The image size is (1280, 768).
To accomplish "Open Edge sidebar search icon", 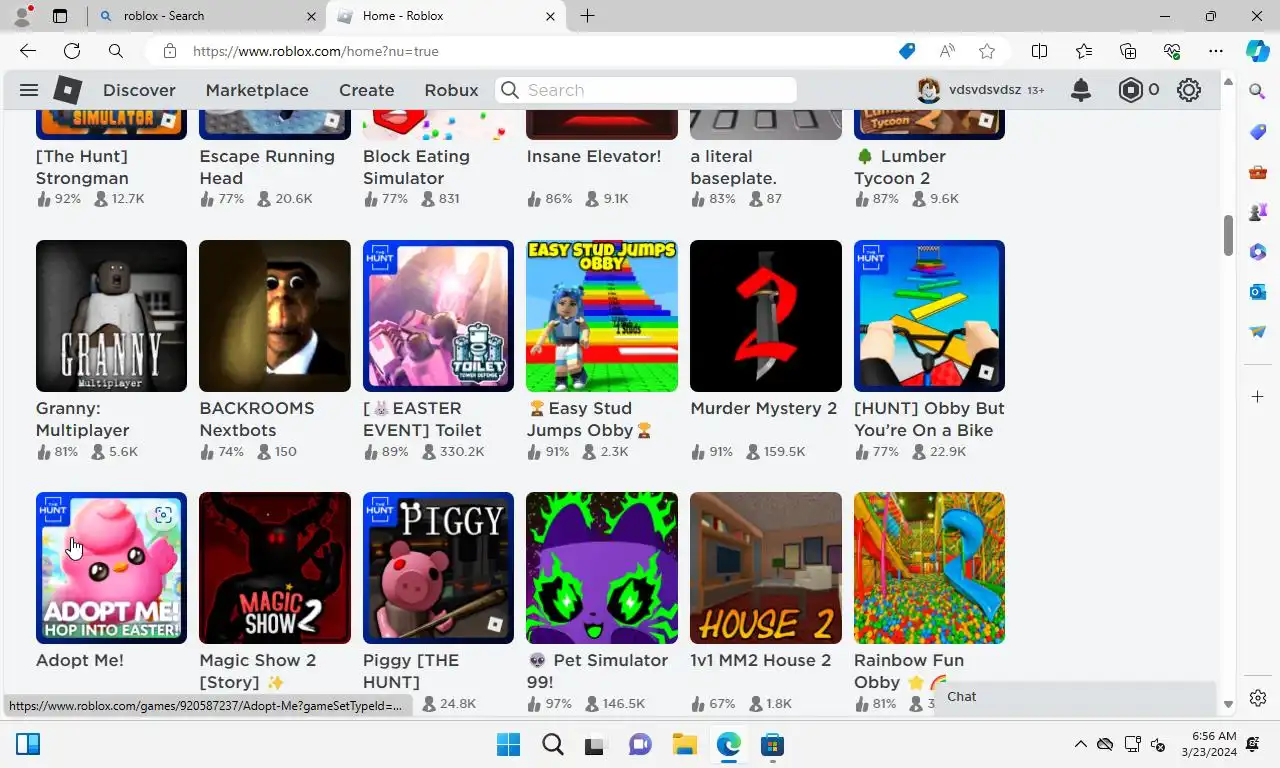I will click(1258, 91).
